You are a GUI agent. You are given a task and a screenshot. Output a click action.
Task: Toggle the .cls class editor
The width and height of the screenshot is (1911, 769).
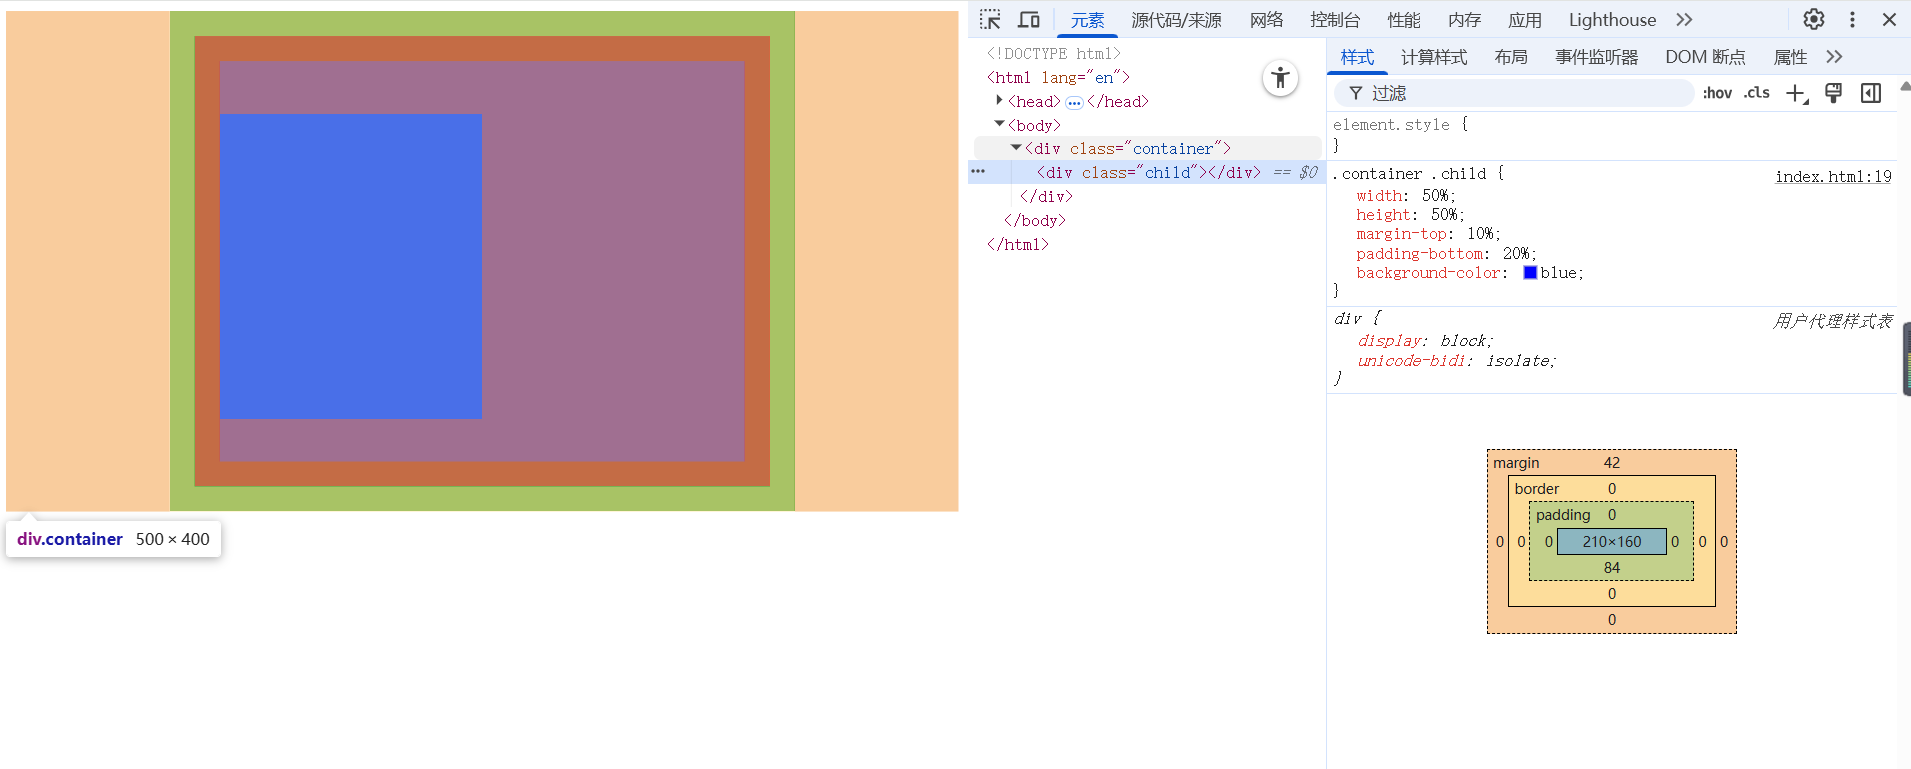1757,93
